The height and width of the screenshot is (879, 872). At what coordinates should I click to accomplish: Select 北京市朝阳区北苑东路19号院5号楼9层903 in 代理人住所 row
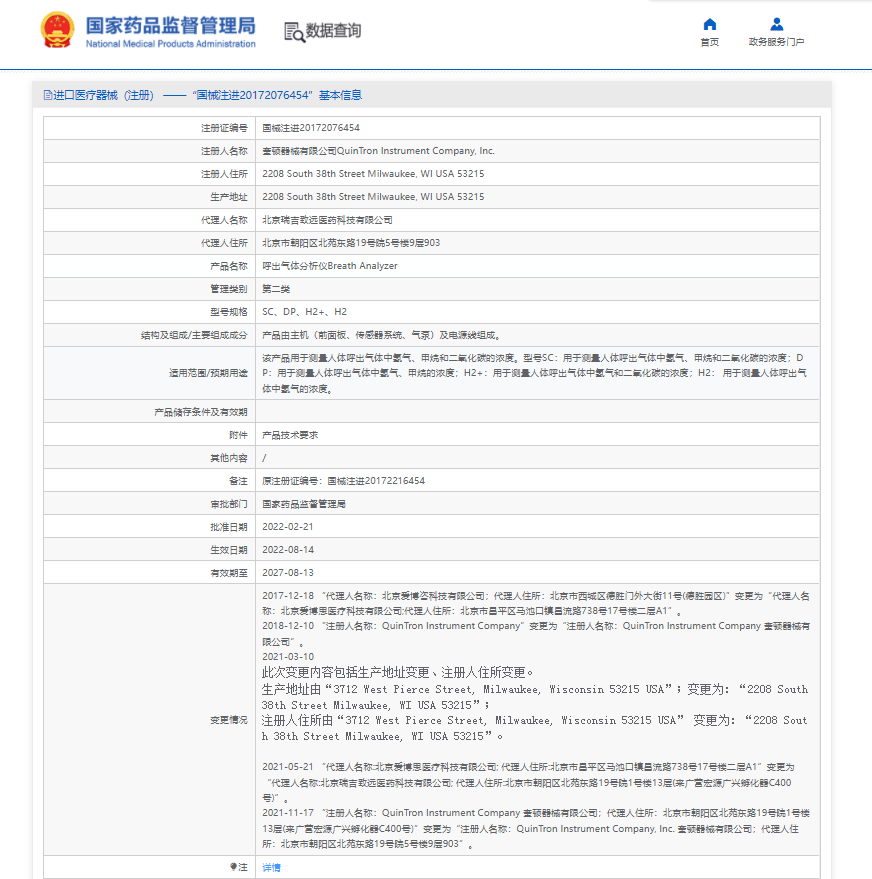pos(351,243)
